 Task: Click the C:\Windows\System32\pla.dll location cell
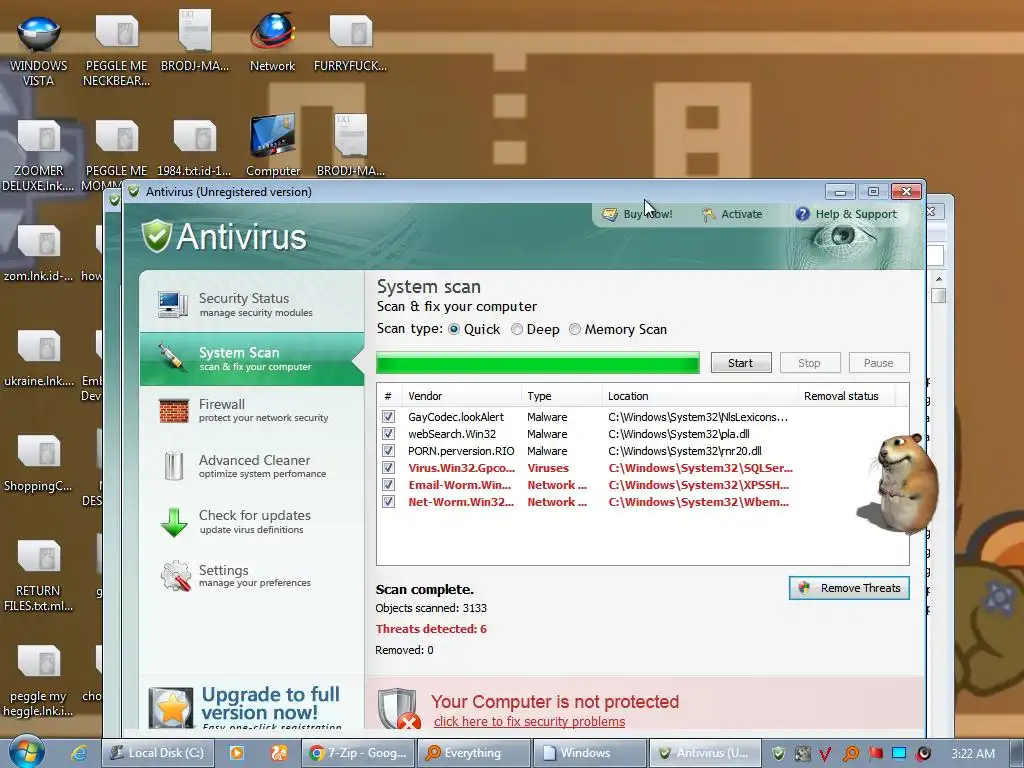[x=679, y=434]
